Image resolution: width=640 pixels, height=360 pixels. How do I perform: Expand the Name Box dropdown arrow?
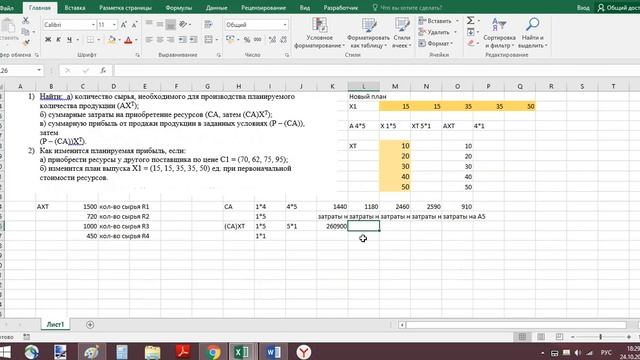coord(39,70)
